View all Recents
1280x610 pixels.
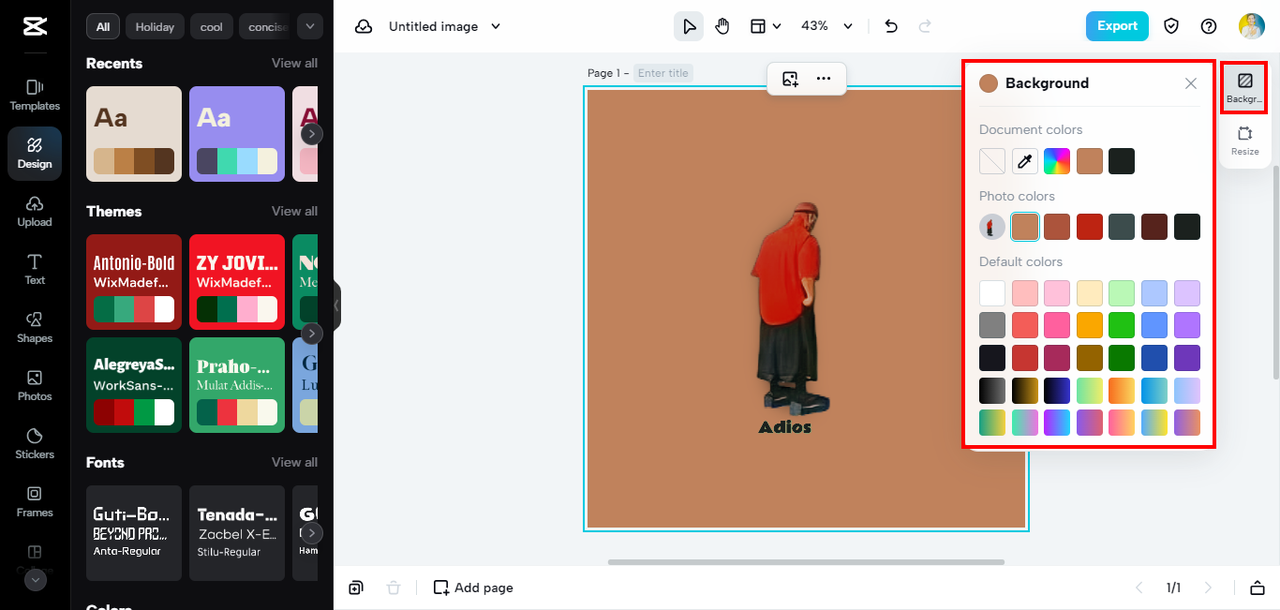point(295,63)
